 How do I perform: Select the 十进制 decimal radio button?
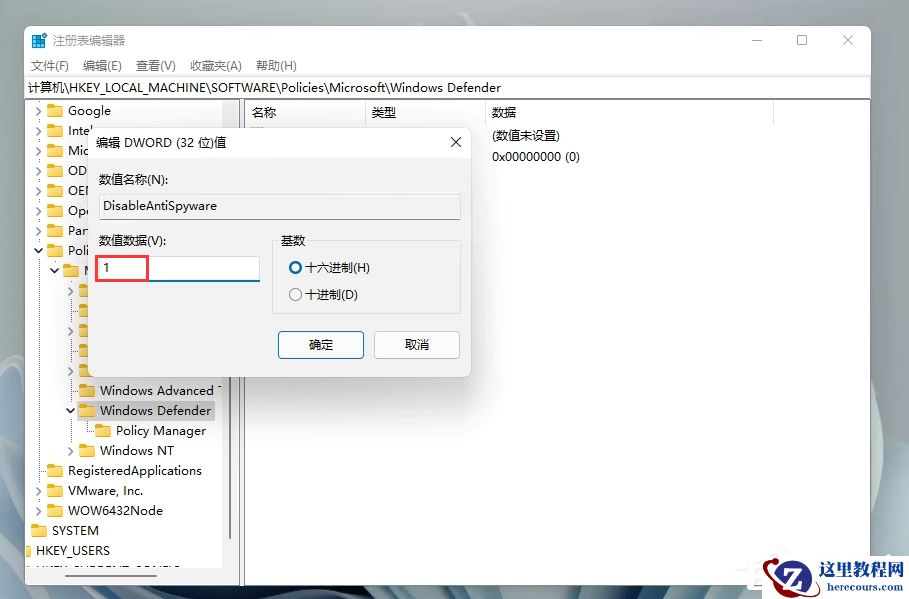295,294
